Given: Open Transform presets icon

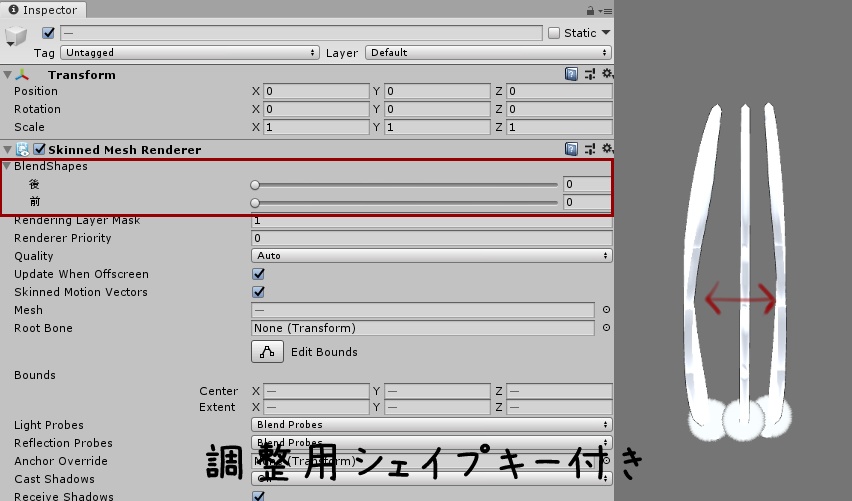Looking at the screenshot, I should (x=590, y=74).
